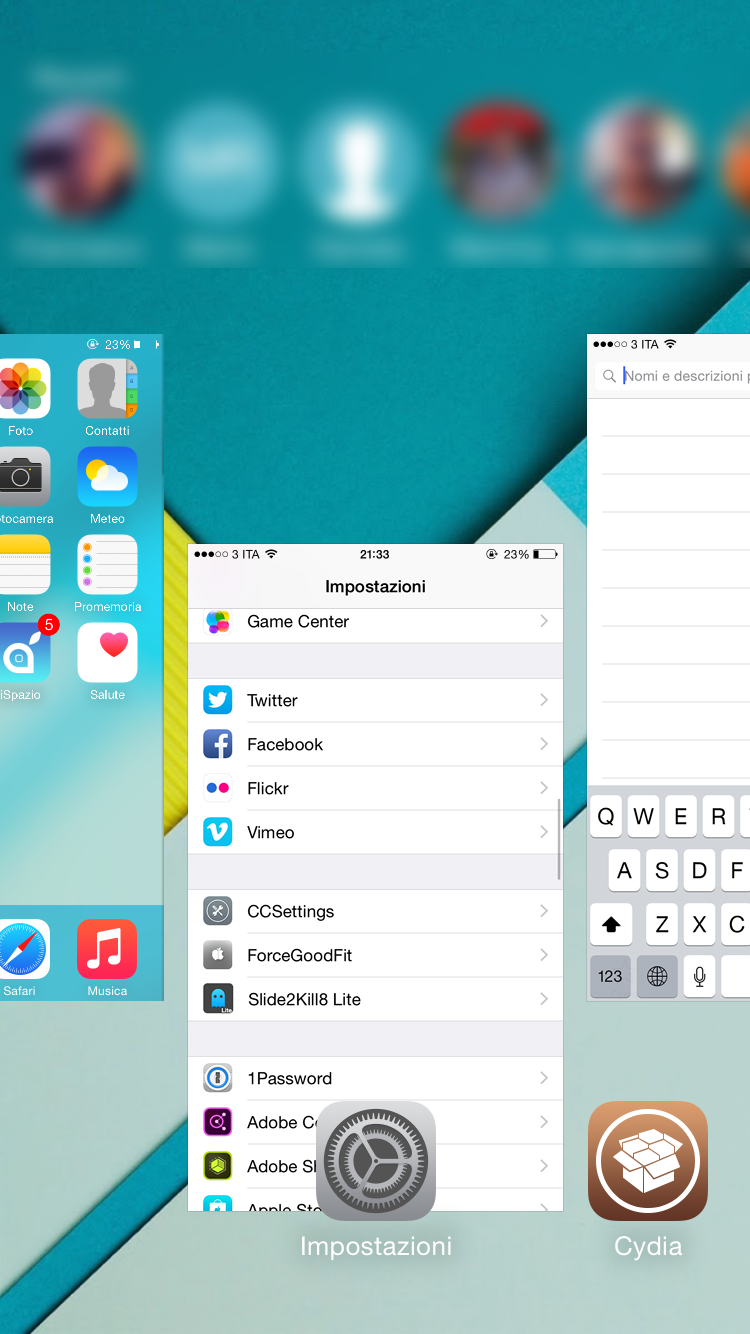The width and height of the screenshot is (750, 1334).
Task: Tap Impostazioni title in Settings card
Action: click(375, 586)
